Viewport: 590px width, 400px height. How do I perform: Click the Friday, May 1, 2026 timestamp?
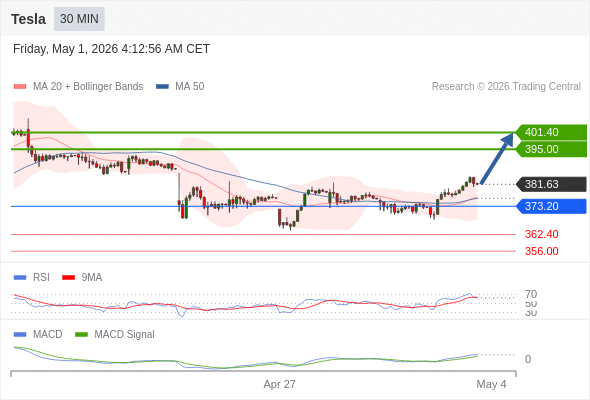(111, 49)
